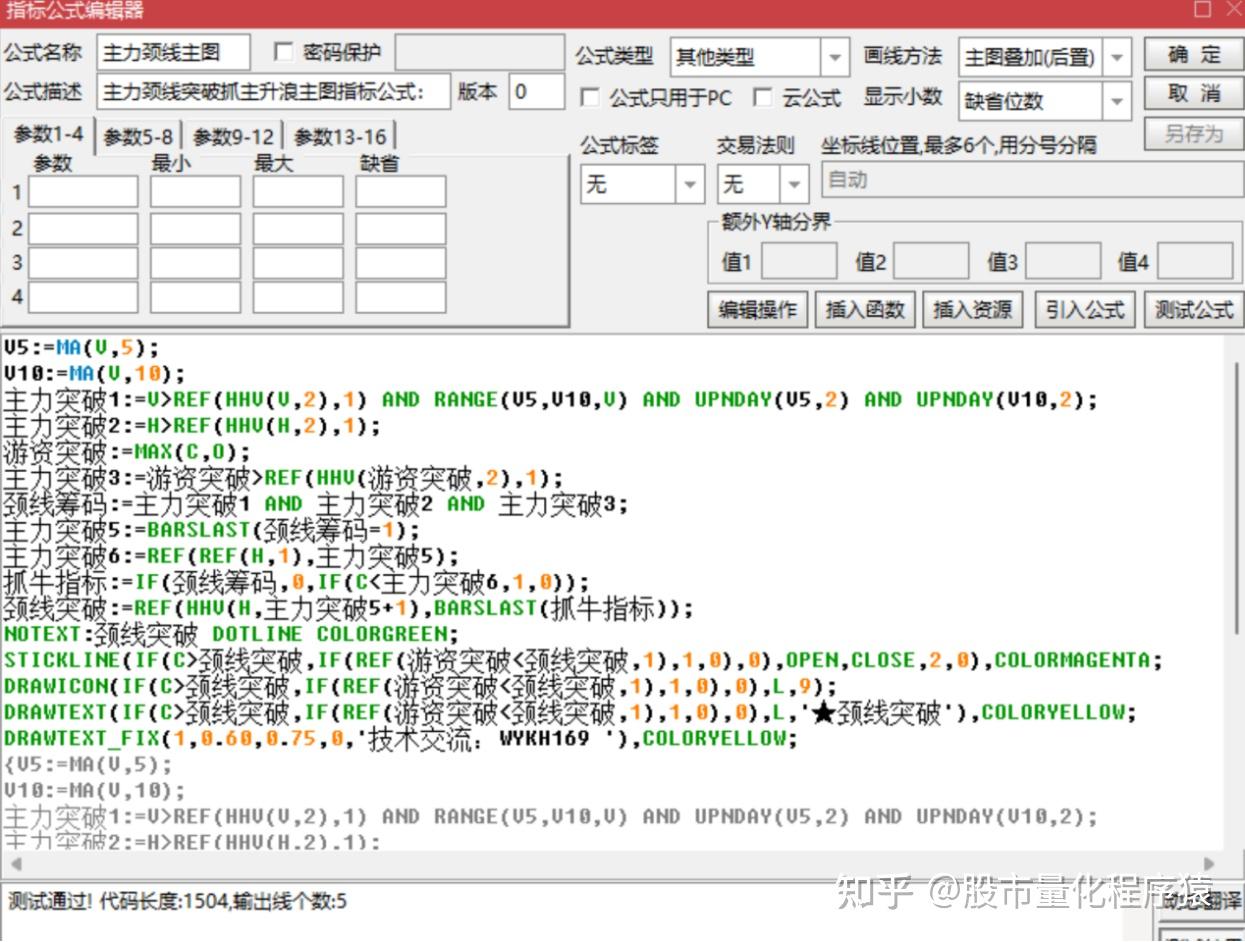Click the 取消 cancel button
This screenshot has width=1245, height=942.
pyautogui.click(x=1194, y=95)
